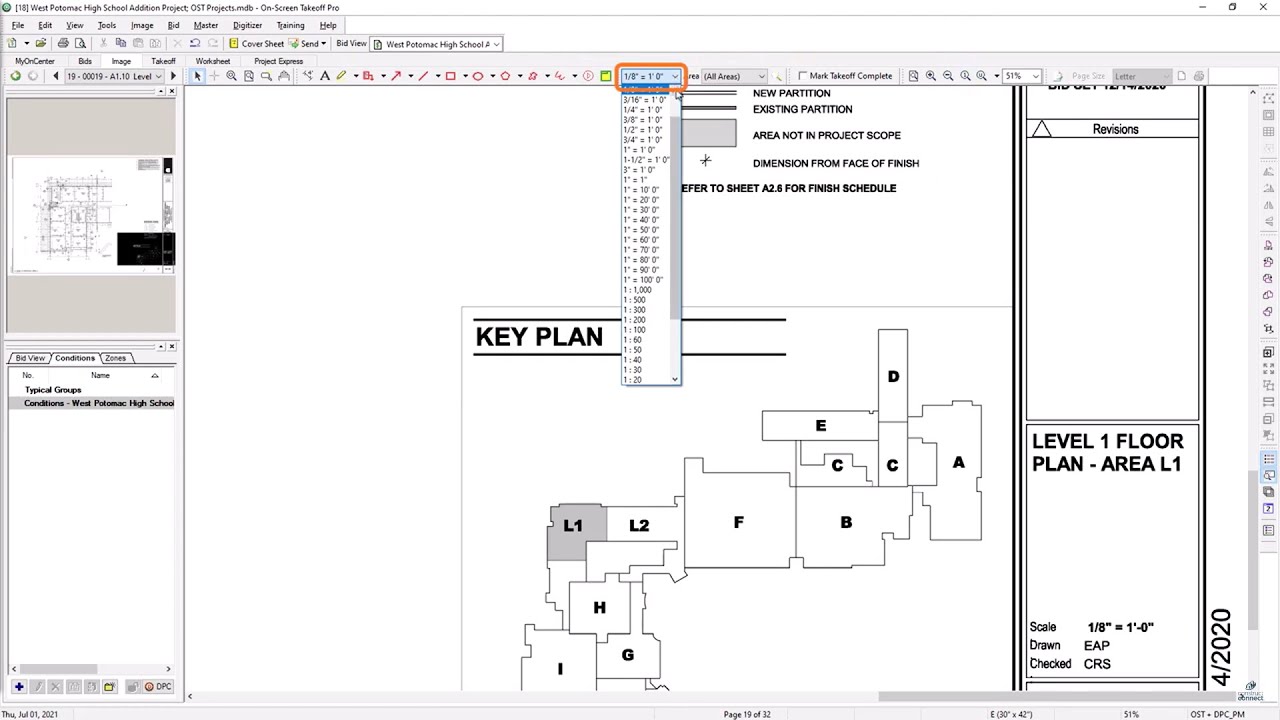Choose 1" = 50' 0" scale option

641,230
